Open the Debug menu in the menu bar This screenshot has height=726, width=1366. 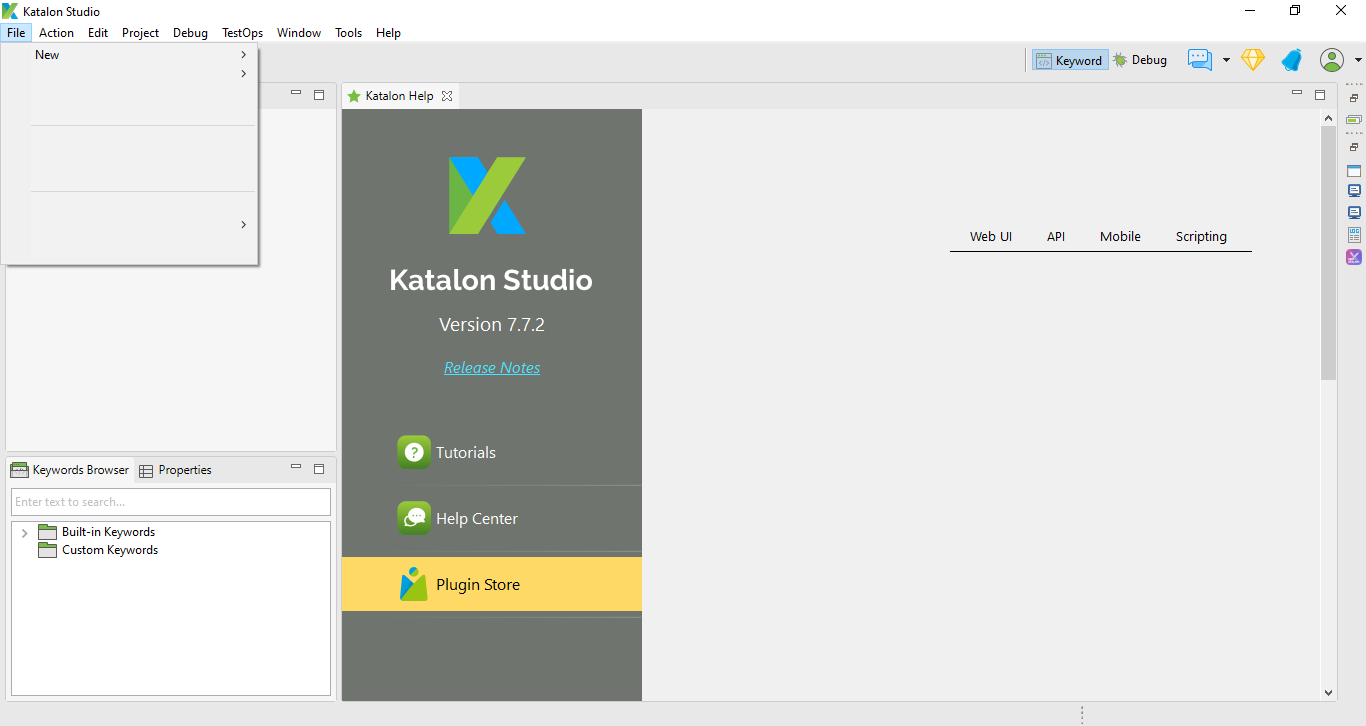(x=190, y=33)
